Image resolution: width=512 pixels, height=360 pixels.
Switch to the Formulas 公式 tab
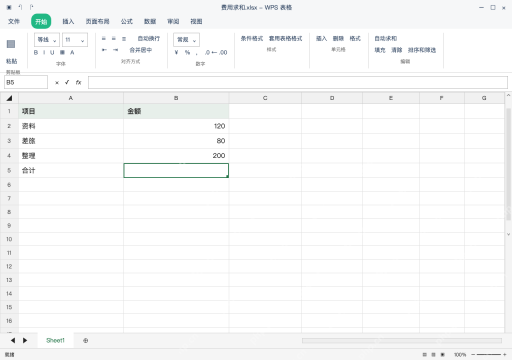(127, 21)
